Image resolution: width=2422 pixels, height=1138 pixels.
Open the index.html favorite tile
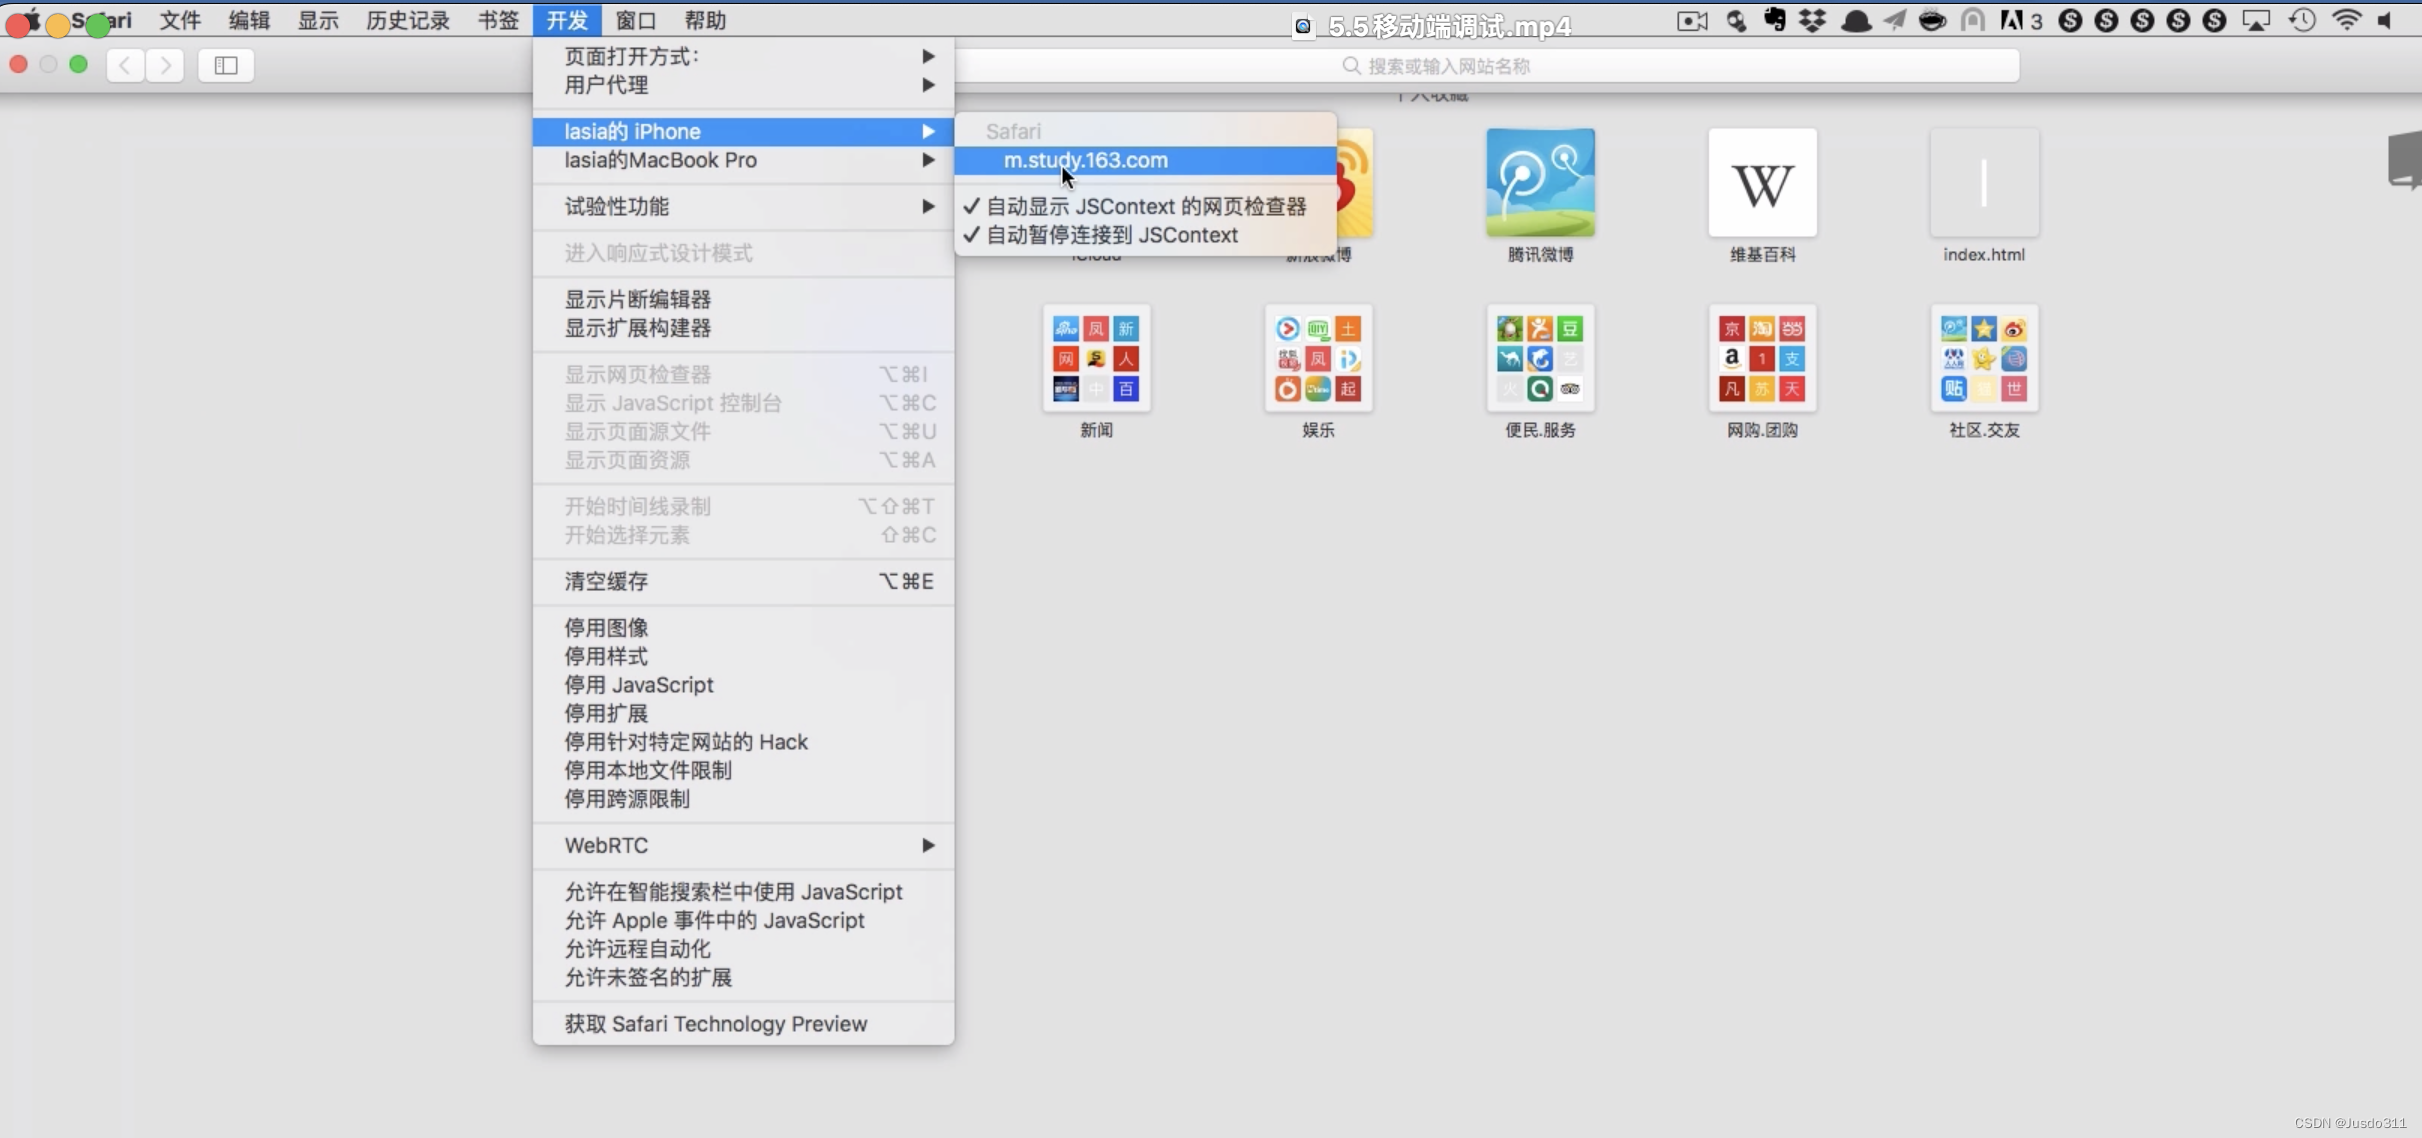1984,183
